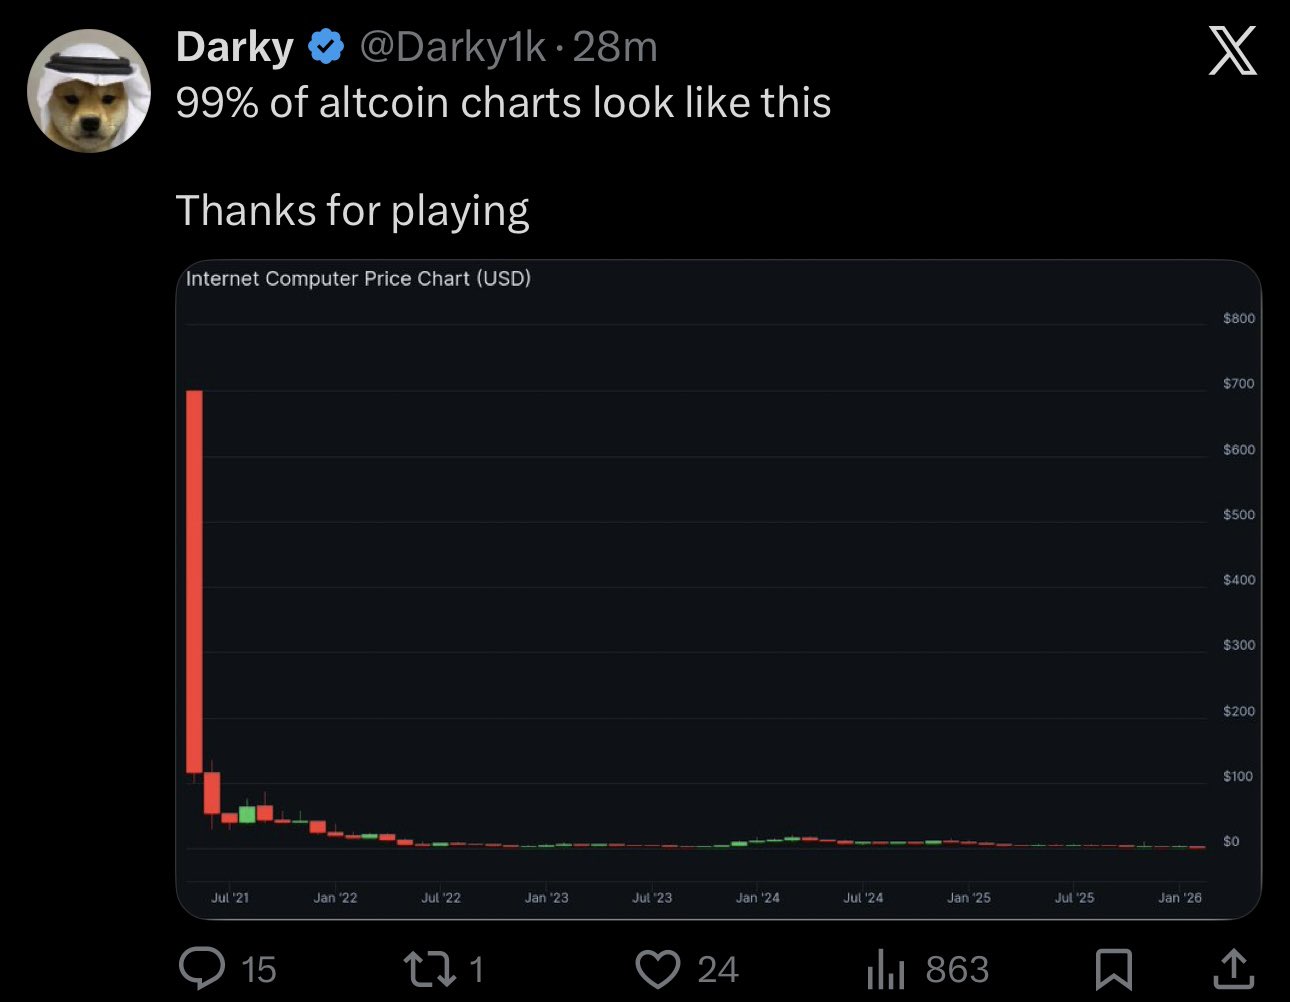
Task: Click the share upload icon
Action: [1233, 968]
